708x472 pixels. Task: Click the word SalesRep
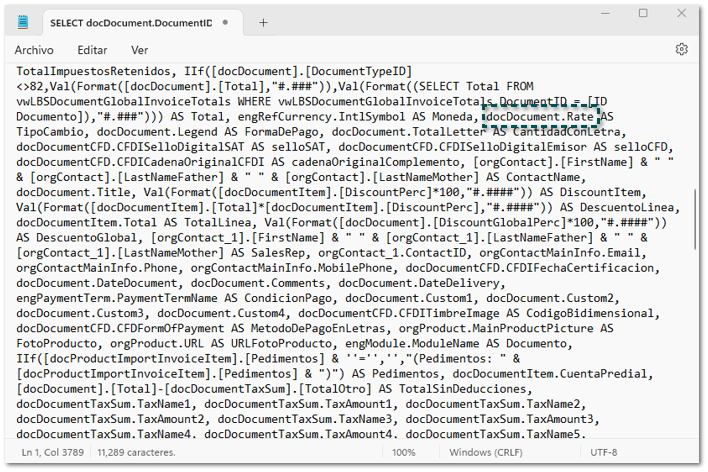pos(278,253)
